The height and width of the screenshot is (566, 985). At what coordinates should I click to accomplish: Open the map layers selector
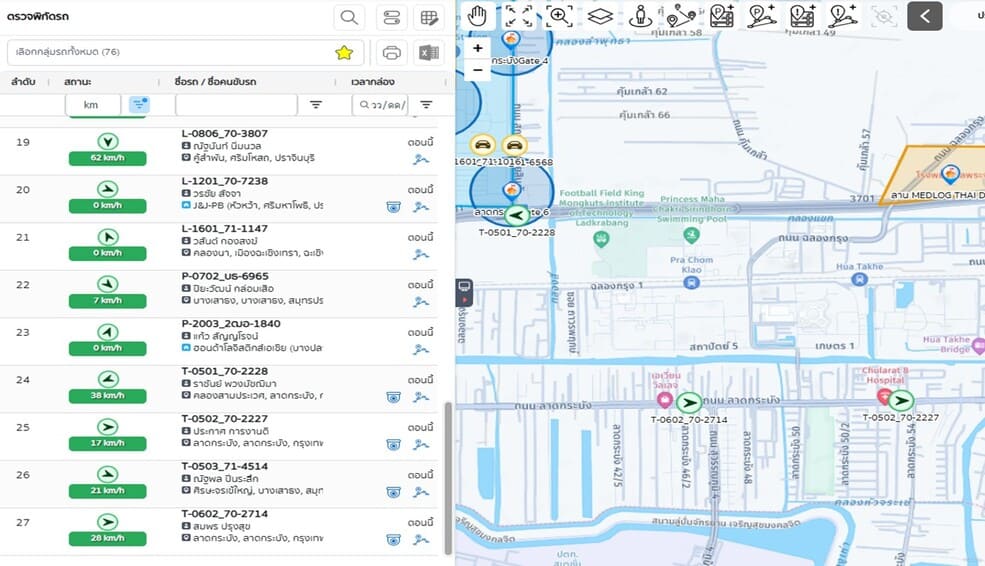click(599, 16)
